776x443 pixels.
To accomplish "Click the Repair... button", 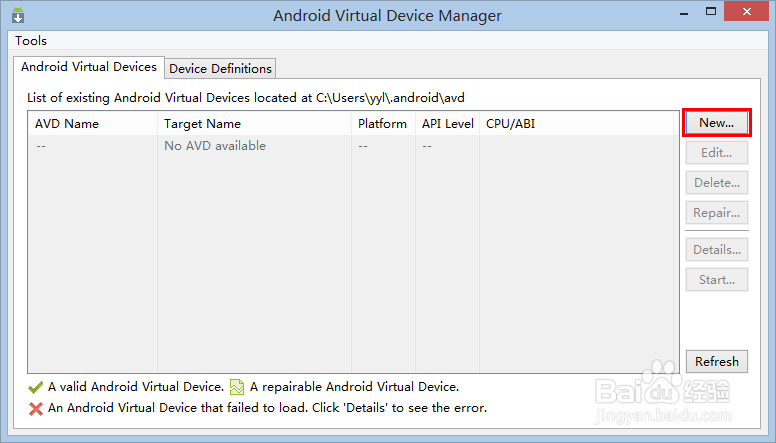I will coord(716,213).
